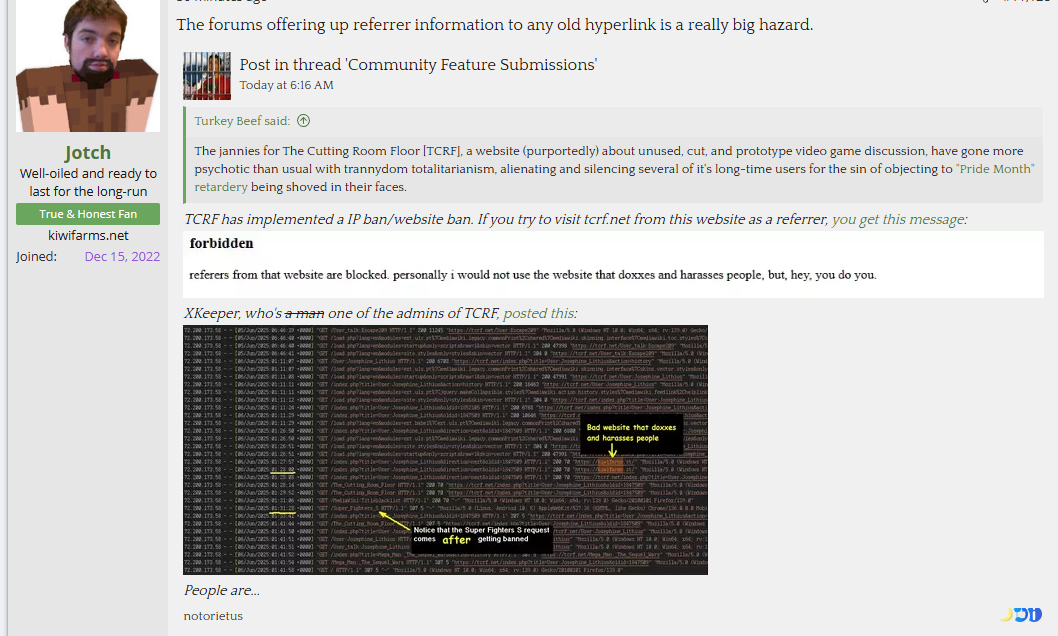The width and height of the screenshot is (1058, 636).
Task: Click the 'Turkey Beef said:' quote header
Action: point(242,121)
